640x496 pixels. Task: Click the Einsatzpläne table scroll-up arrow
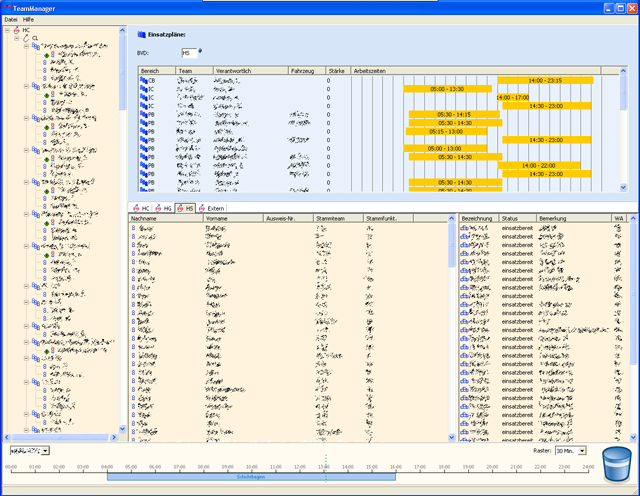pos(623,71)
